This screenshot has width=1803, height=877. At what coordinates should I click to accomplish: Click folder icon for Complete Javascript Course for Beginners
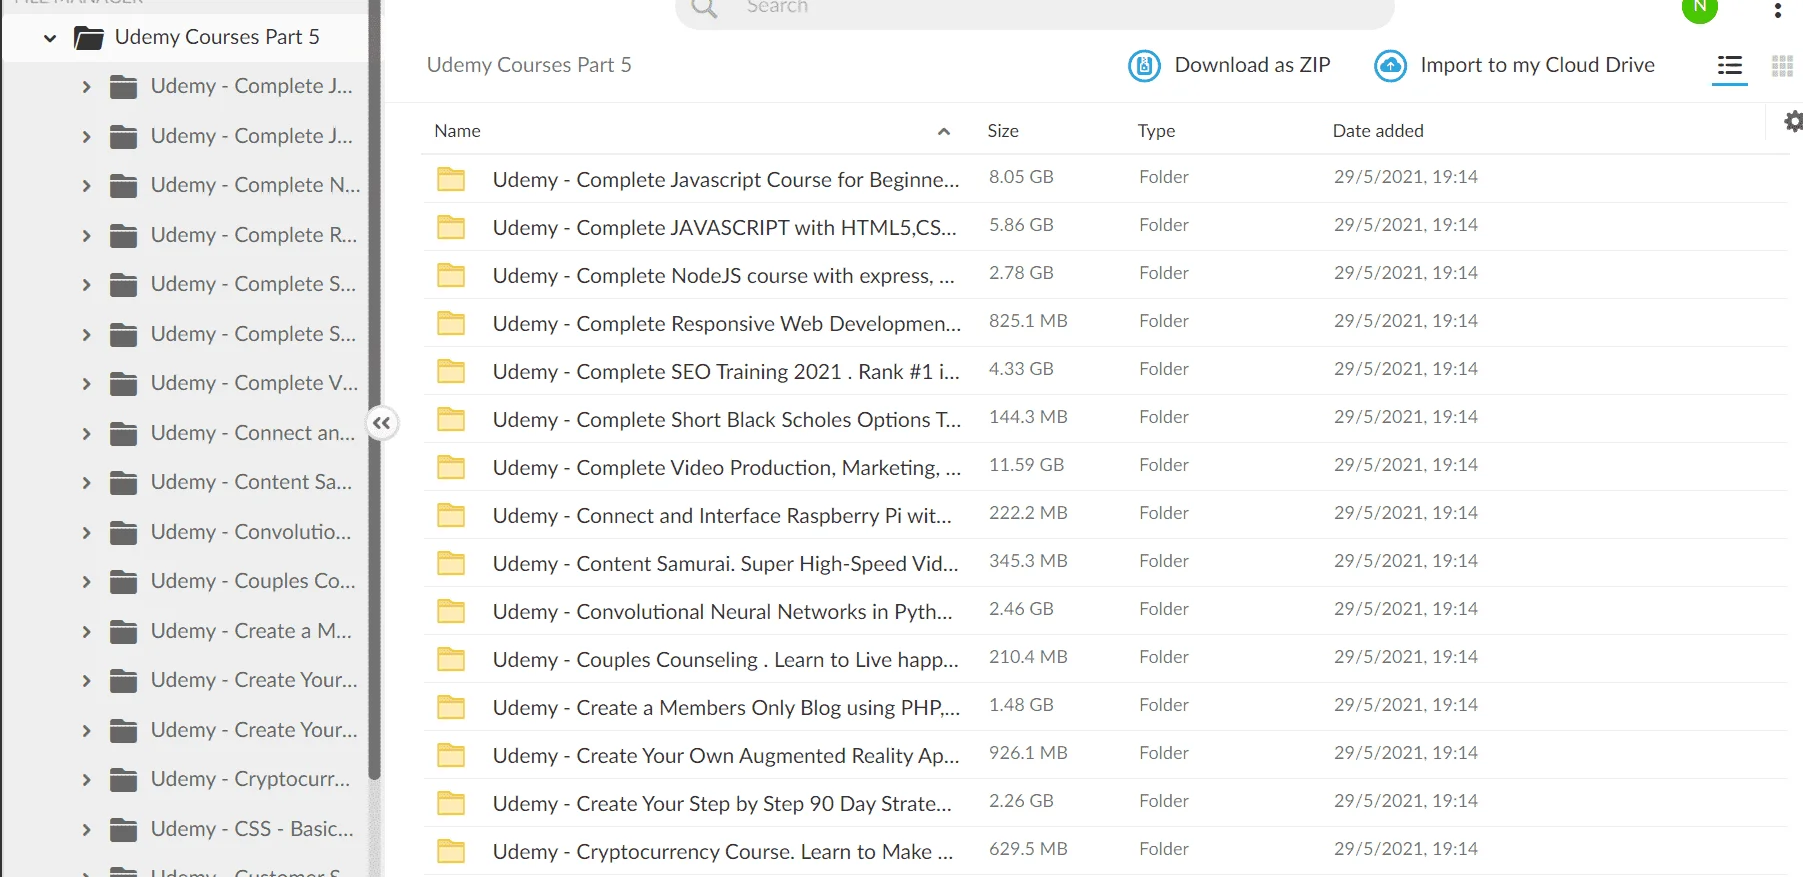(451, 179)
